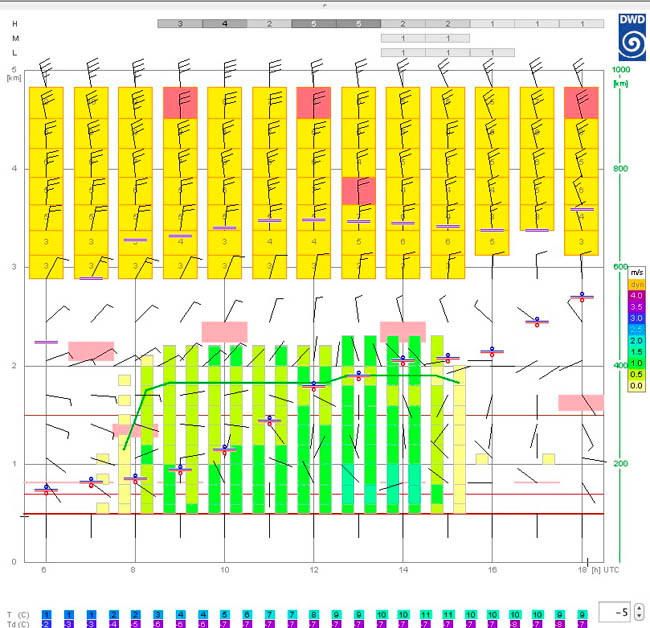Click the splitter handle at window top
650x628 pixels.
tap(325, 5)
